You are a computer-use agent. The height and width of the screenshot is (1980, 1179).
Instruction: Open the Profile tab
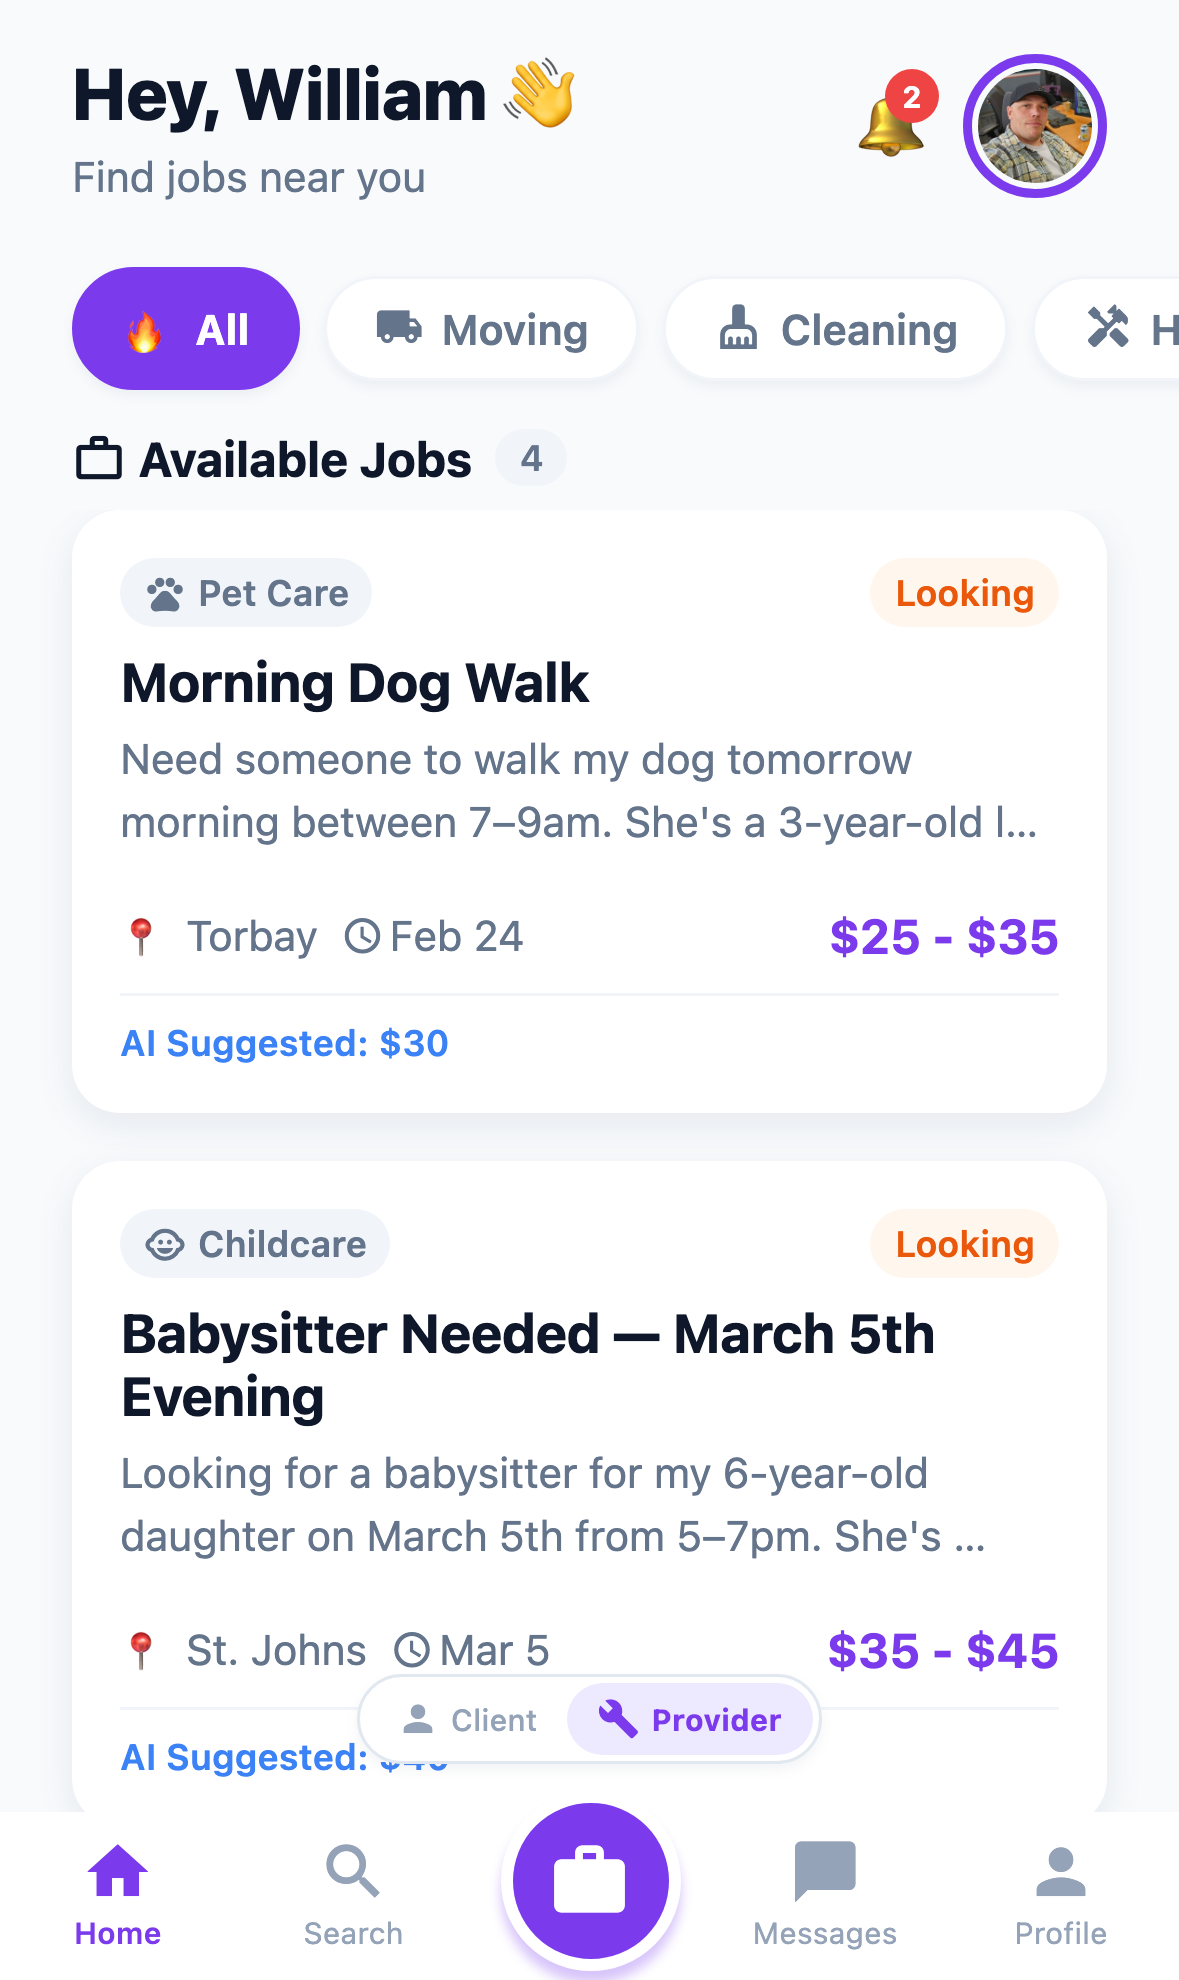click(x=1060, y=1893)
